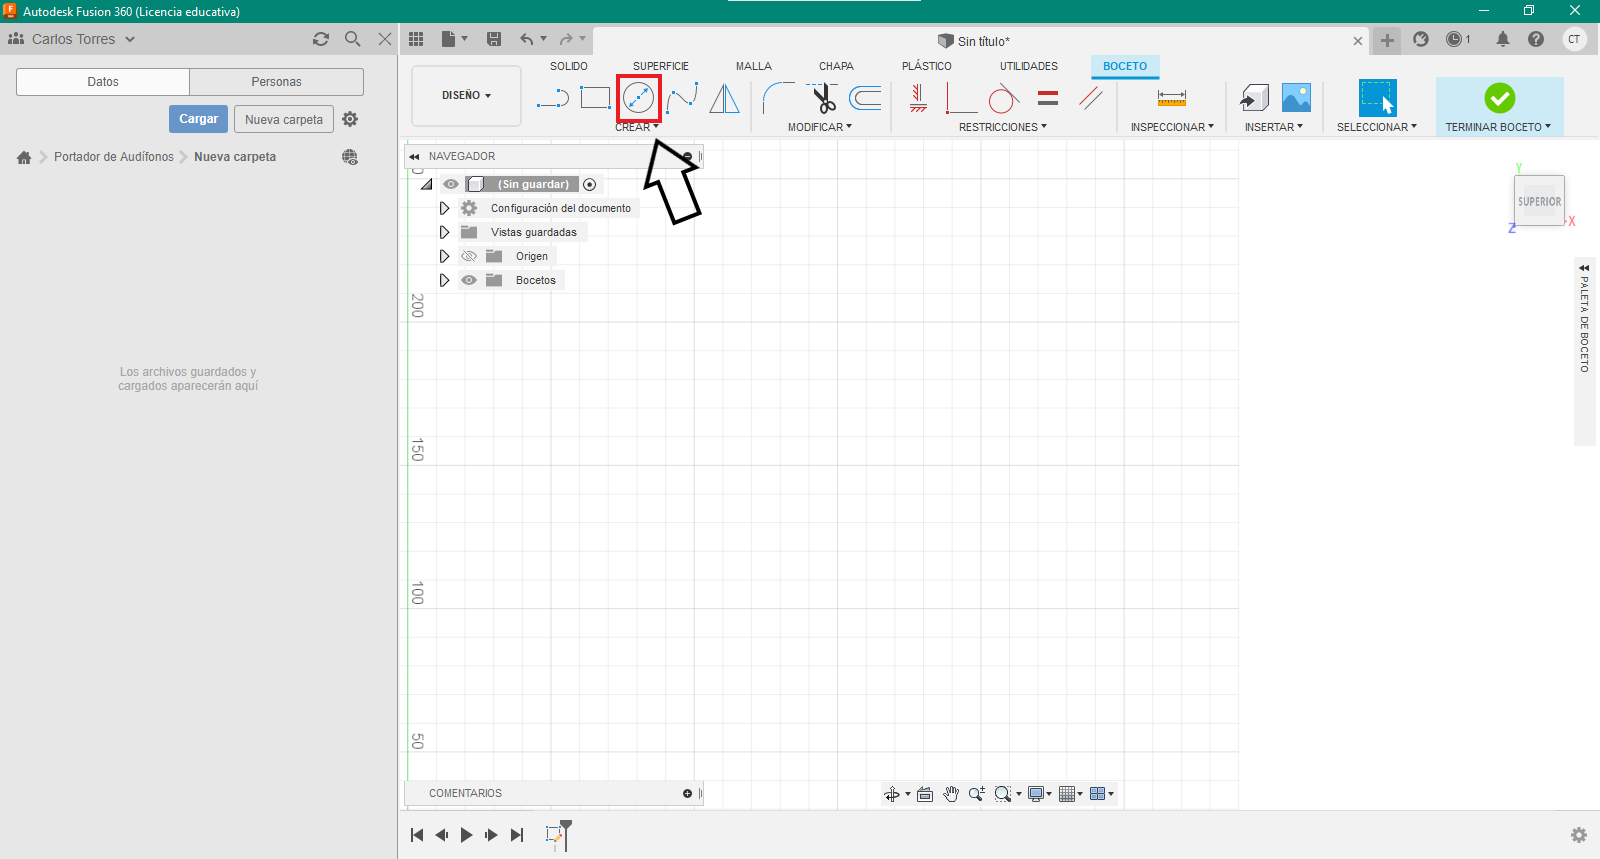The height and width of the screenshot is (859, 1600).
Task: Click the Cargar upload button
Action: point(198,119)
